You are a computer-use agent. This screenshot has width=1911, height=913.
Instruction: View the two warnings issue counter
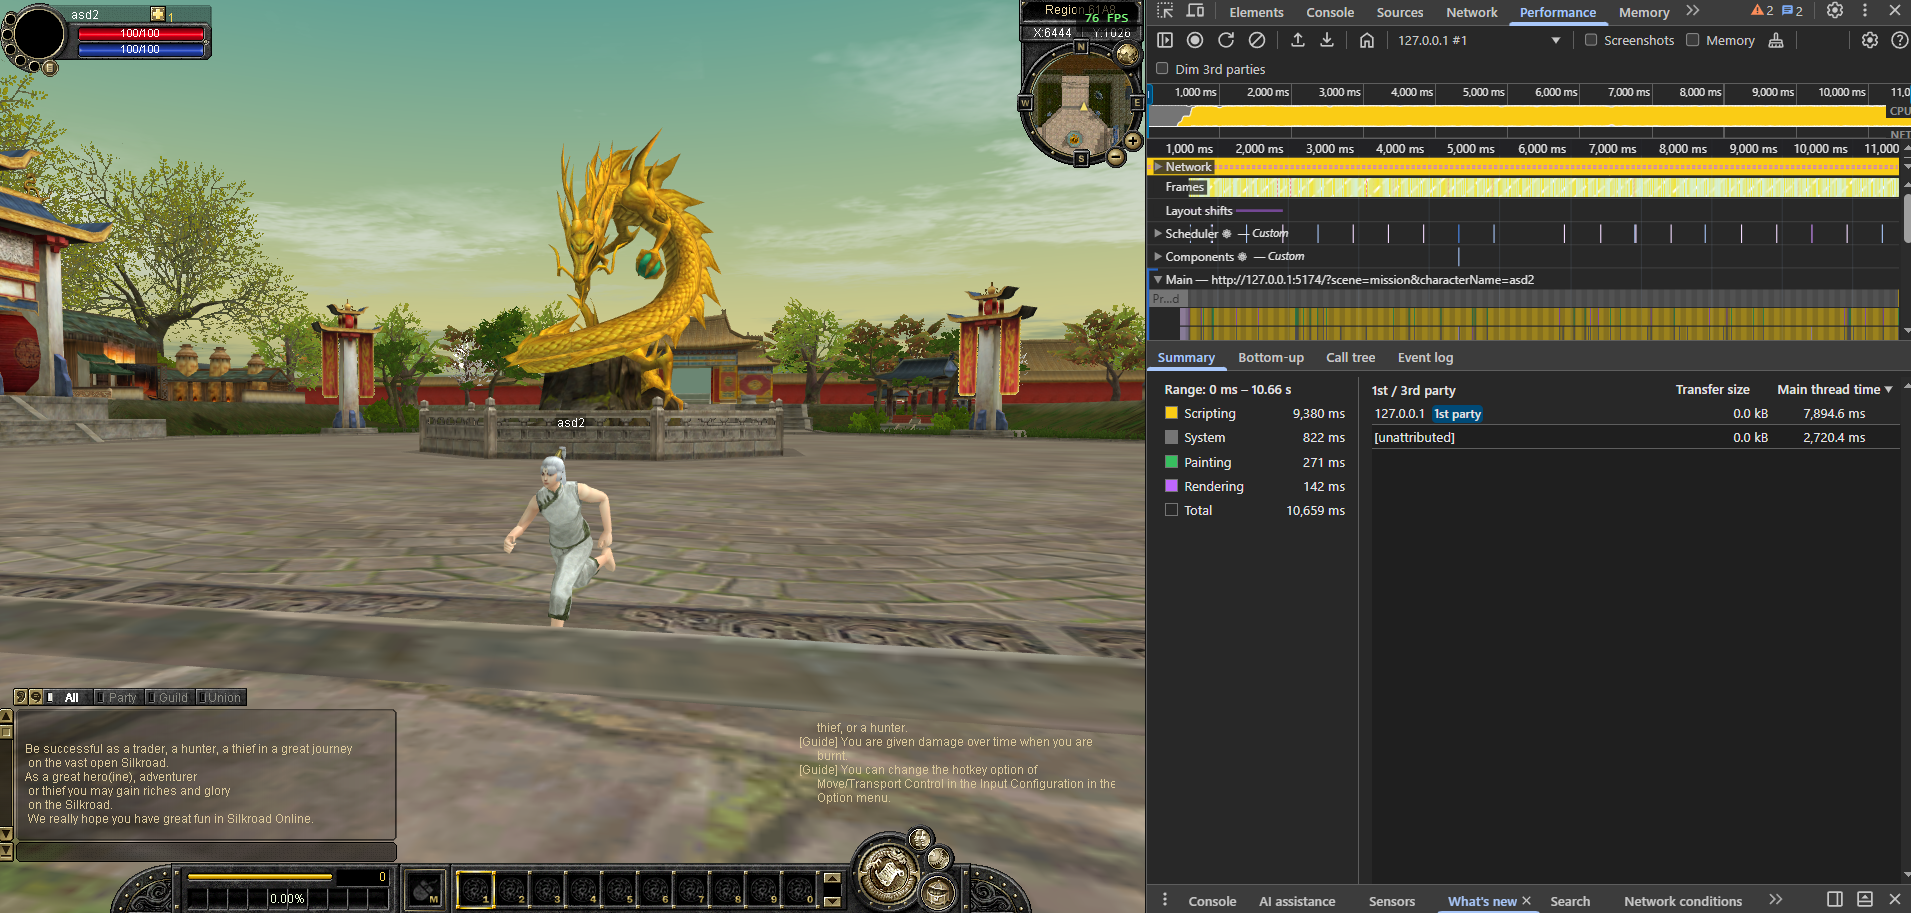pos(1762,11)
